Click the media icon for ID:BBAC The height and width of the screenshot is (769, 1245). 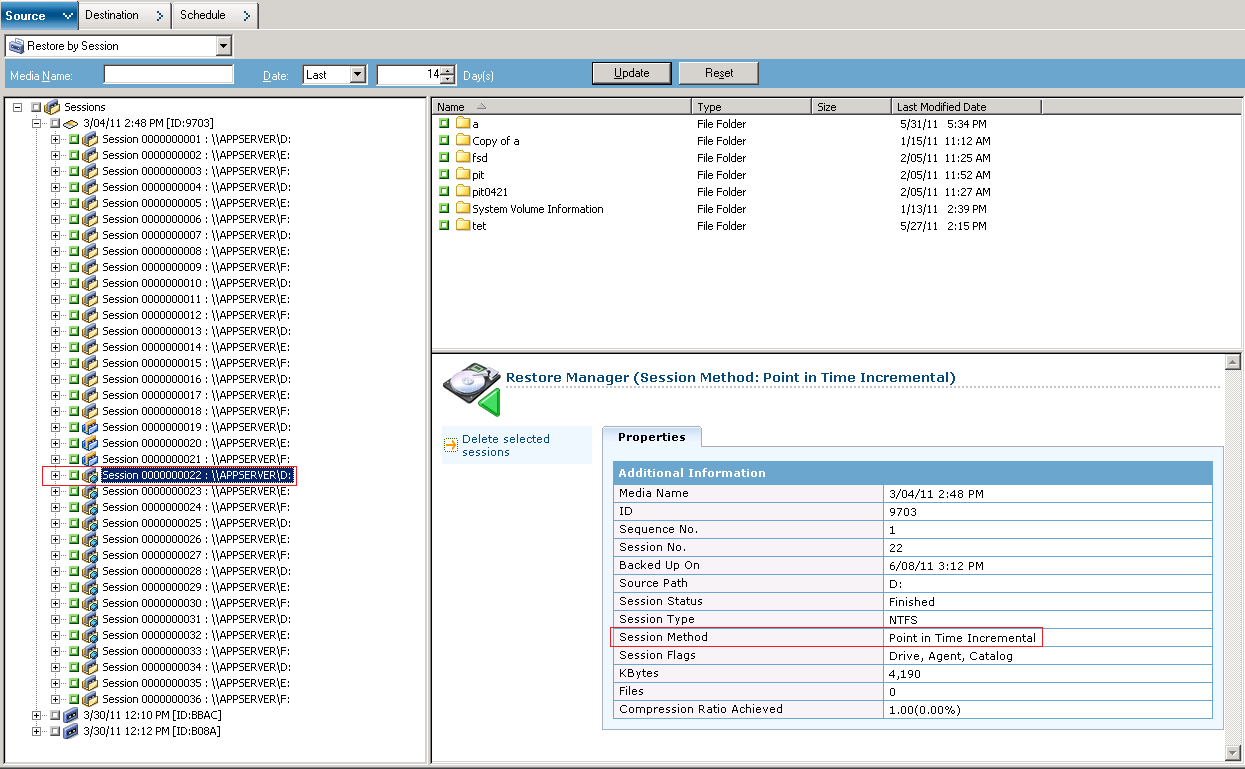(x=71, y=715)
